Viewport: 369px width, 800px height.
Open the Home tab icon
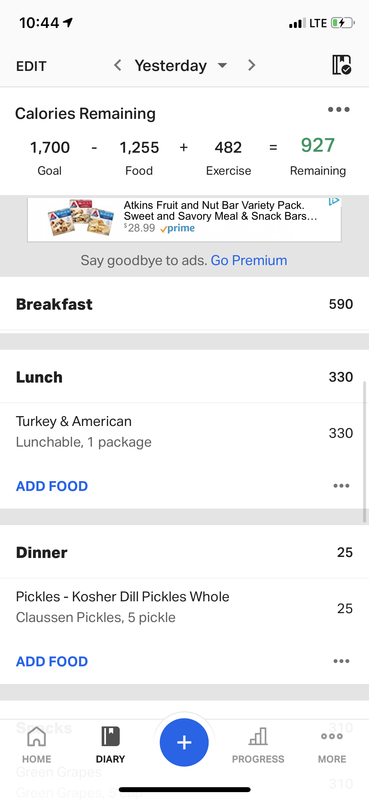[36, 744]
